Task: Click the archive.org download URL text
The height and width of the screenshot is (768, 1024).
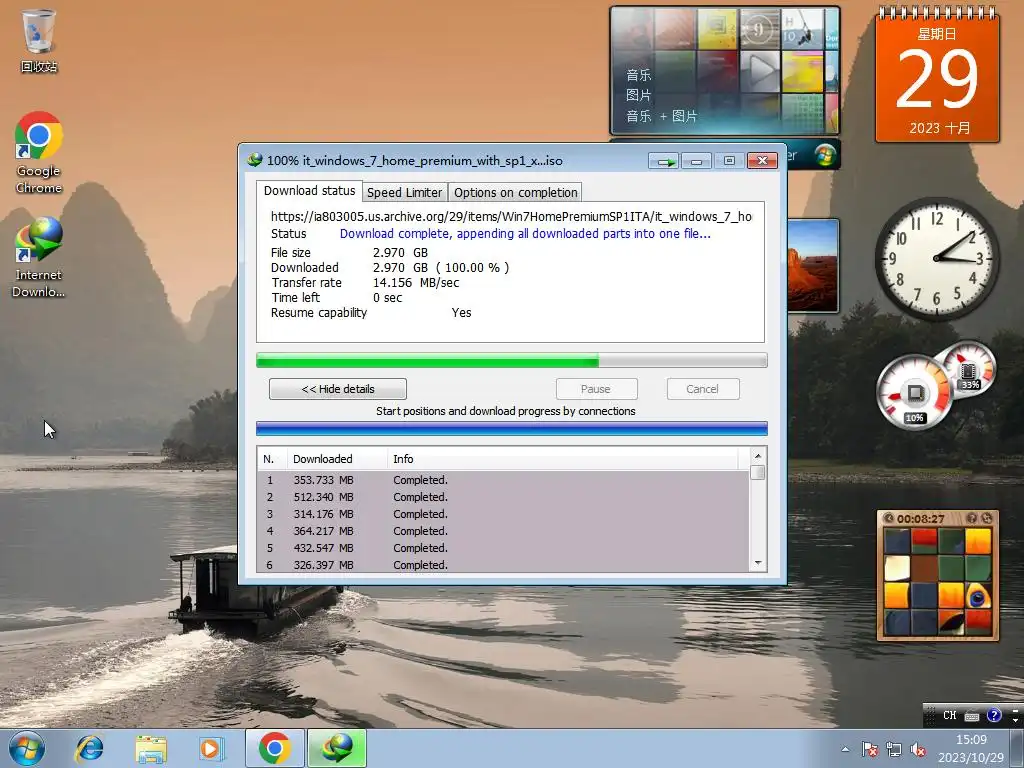Action: [511, 217]
